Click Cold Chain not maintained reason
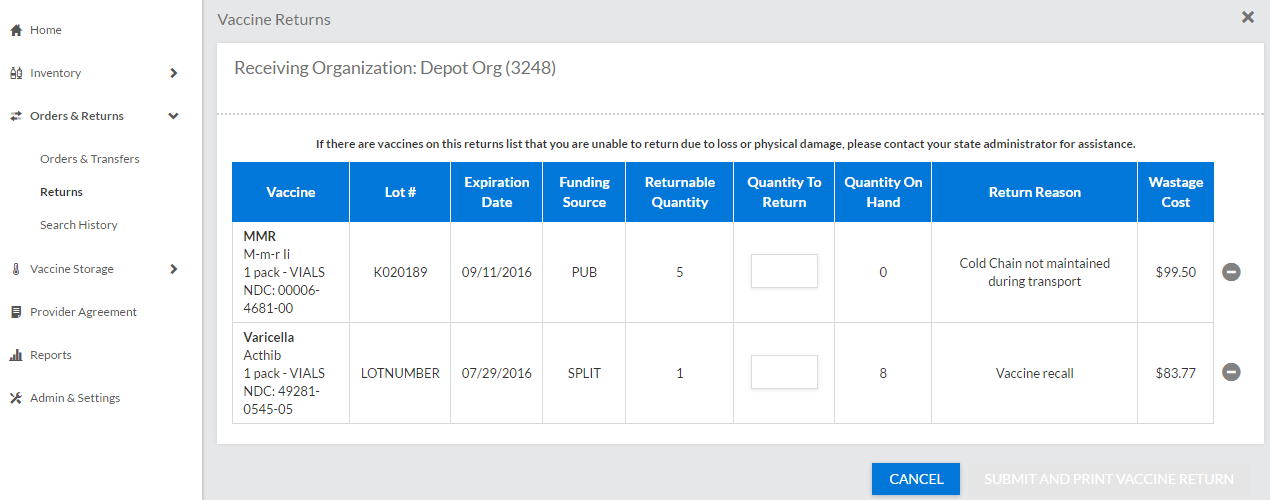Image resolution: width=1270 pixels, height=500 pixels. coord(1035,272)
